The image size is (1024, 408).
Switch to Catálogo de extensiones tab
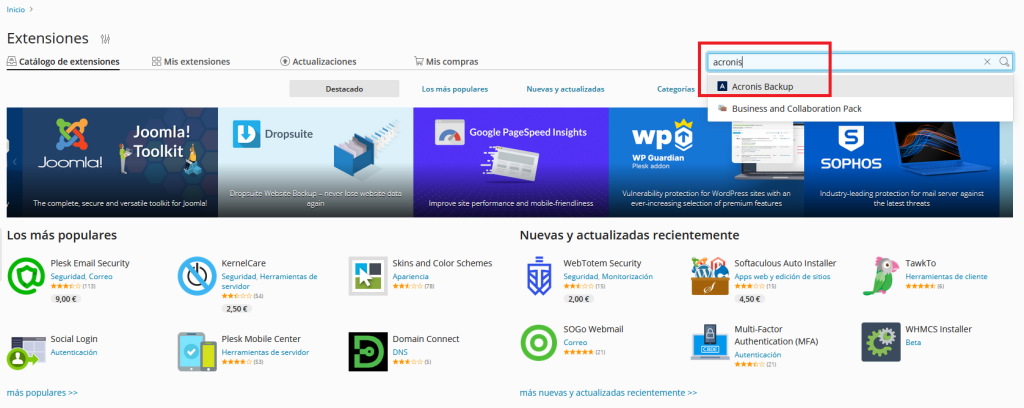point(63,62)
